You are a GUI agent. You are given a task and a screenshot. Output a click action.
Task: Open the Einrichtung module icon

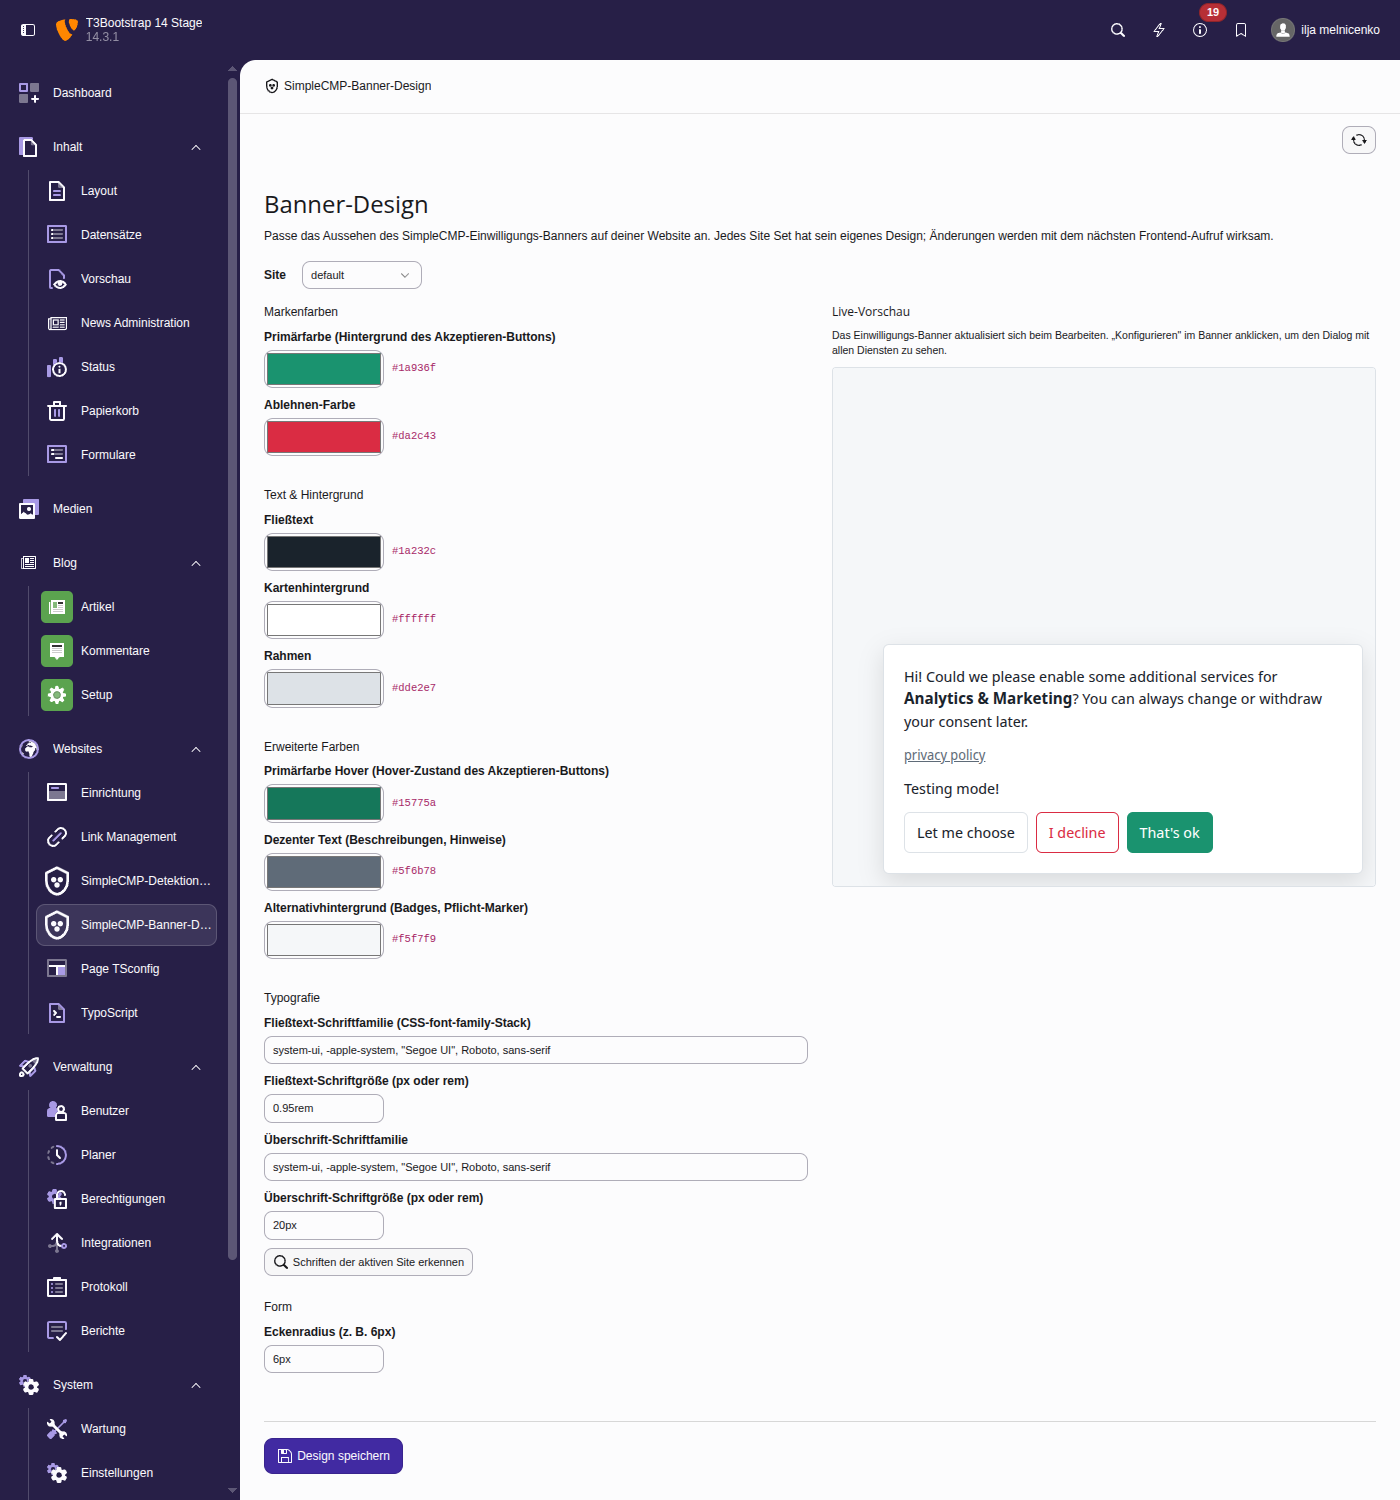(x=57, y=793)
